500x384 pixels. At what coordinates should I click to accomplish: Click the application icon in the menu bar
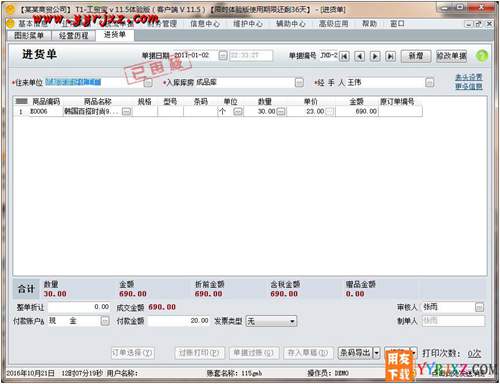(x=11, y=24)
